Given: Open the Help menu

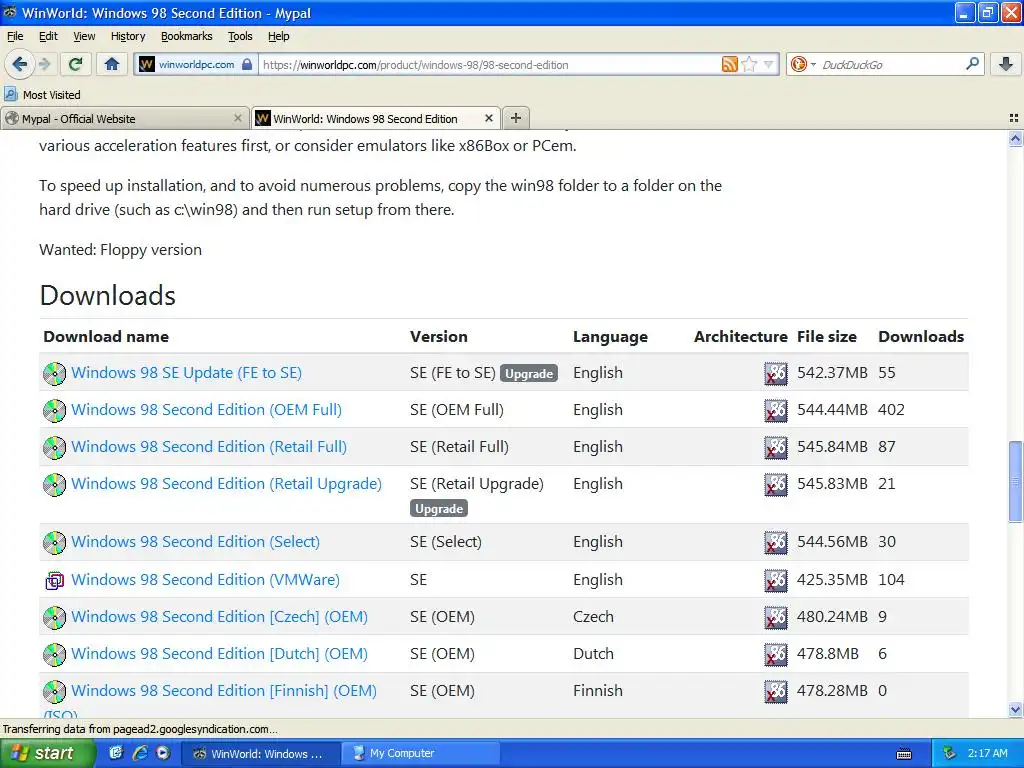Looking at the screenshot, I should tap(279, 36).
